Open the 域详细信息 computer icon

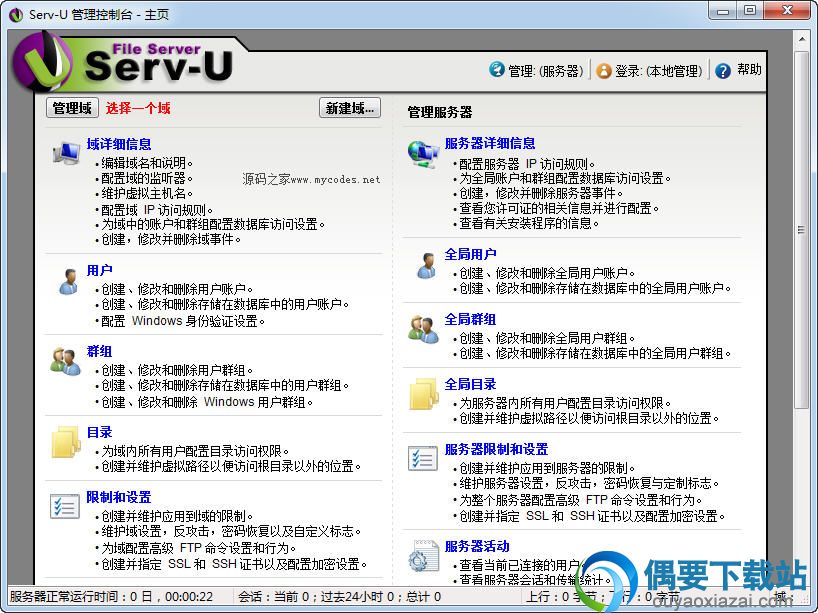[66, 153]
